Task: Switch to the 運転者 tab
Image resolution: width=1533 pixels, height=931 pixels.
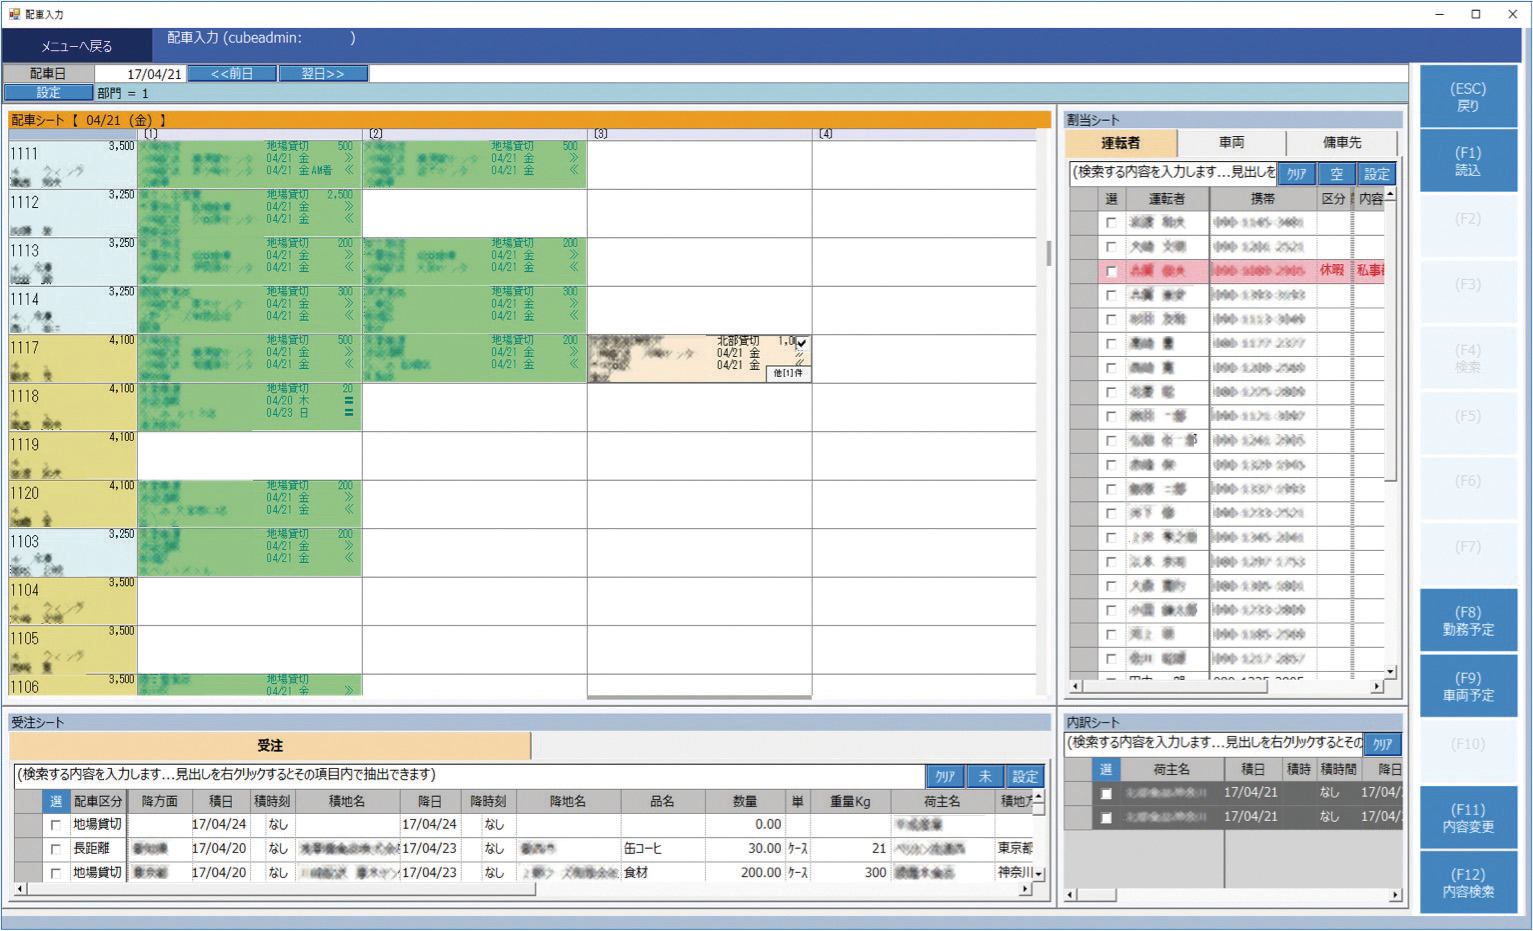Action: (x=1121, y=143)
